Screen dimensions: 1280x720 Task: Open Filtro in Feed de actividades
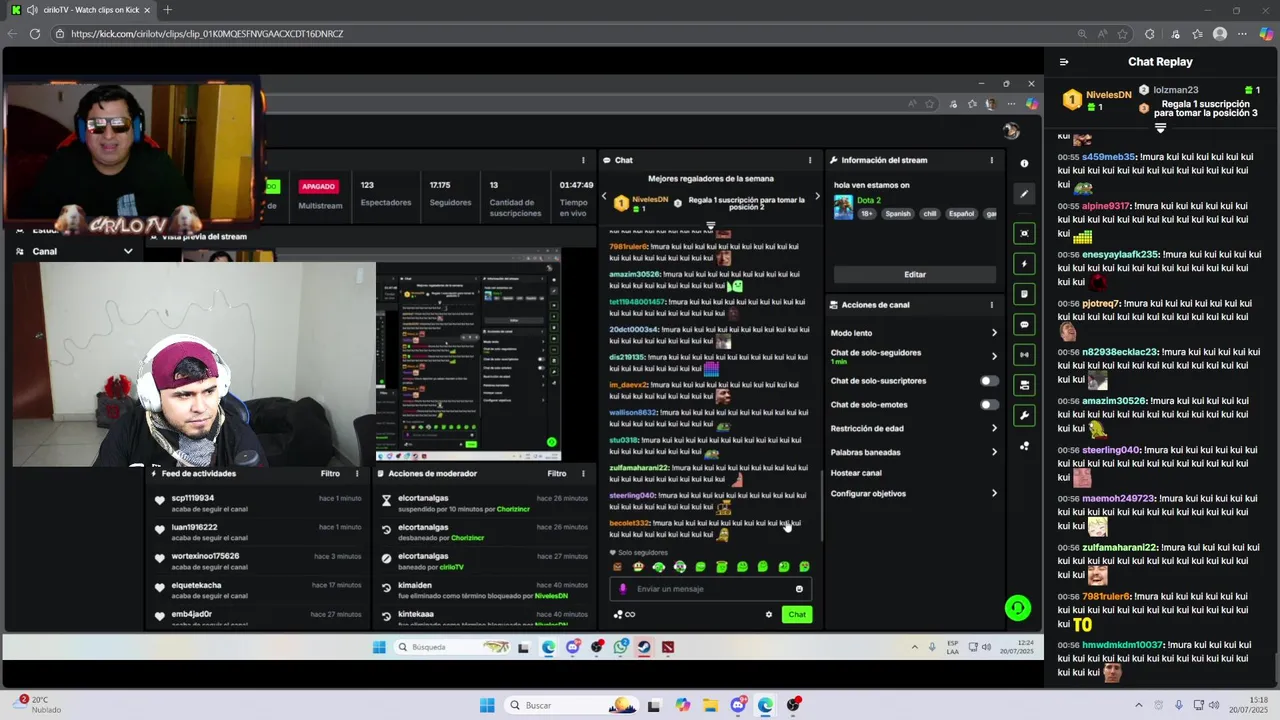[x=330, y=474]
